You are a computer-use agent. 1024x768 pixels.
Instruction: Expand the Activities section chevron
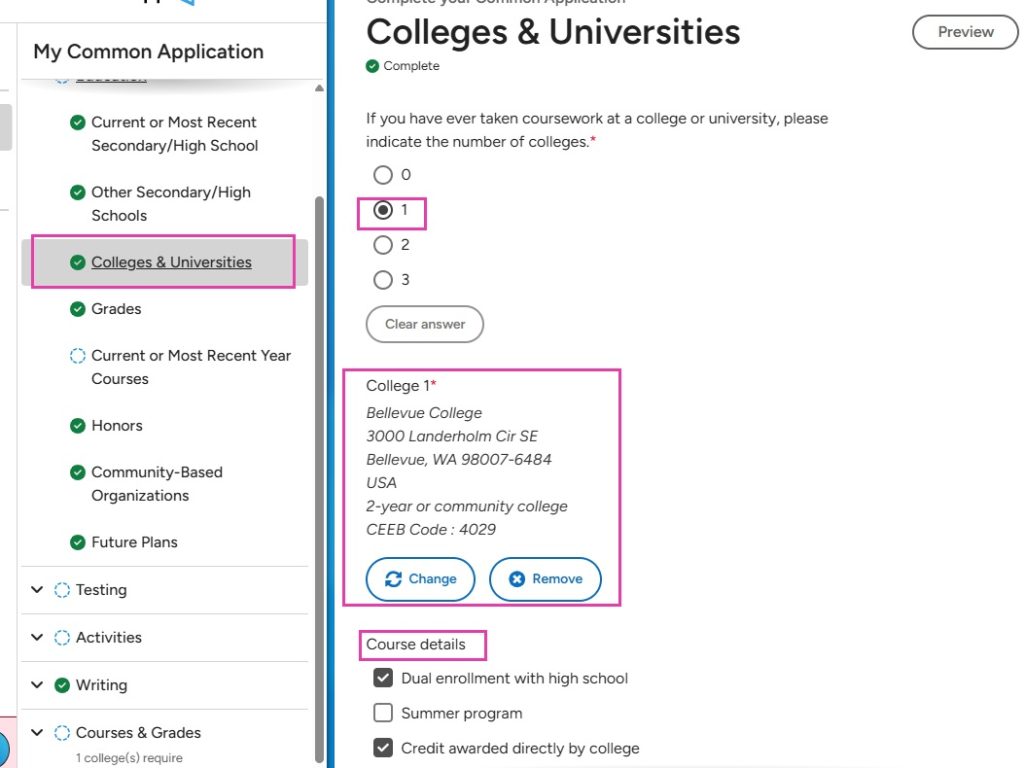37,638
